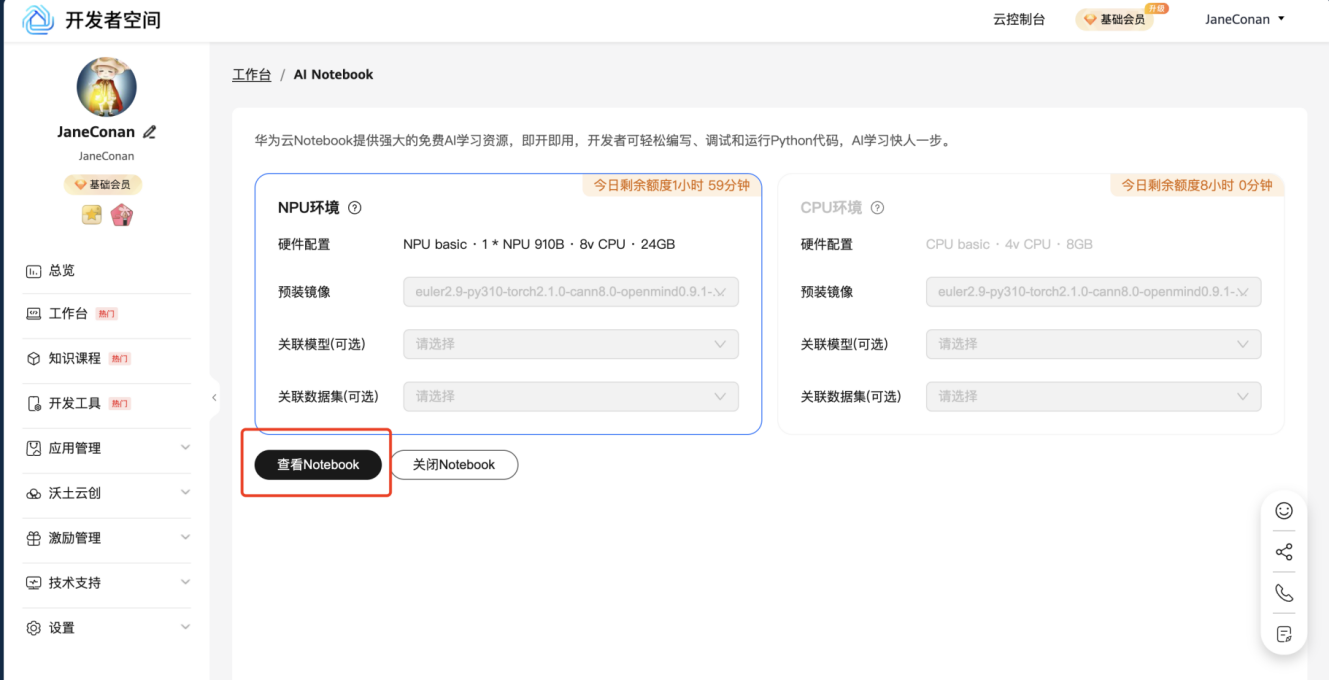Viewport: 1330px width, 681px height.
Task: Open CPU 预装镜像 dropdown
Action: [1094, 292]
